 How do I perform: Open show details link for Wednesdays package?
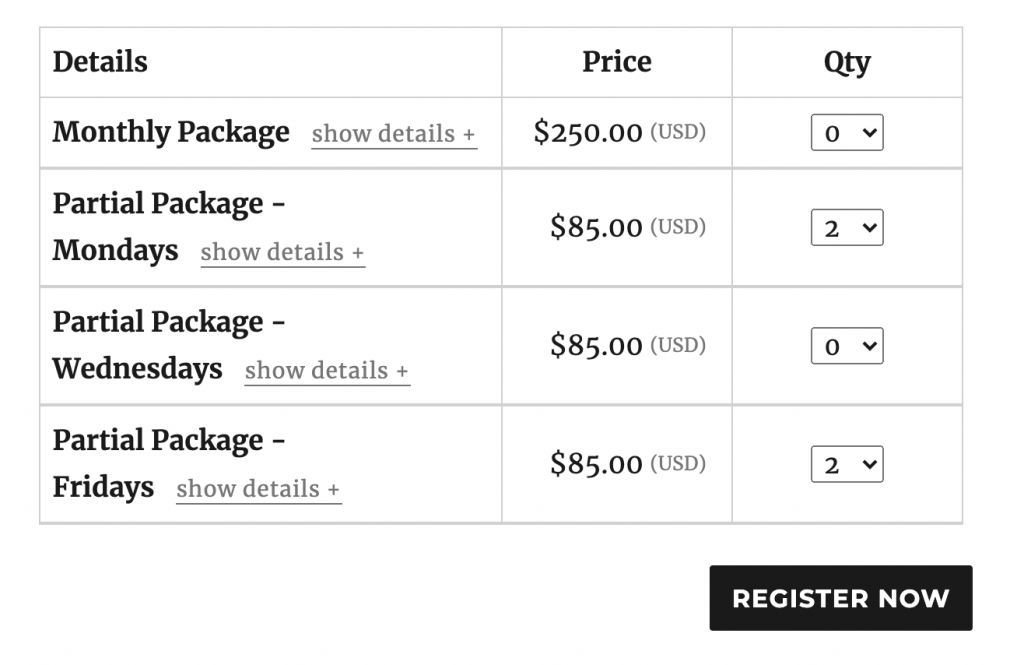pyautogui.click(x=327, y=370)
